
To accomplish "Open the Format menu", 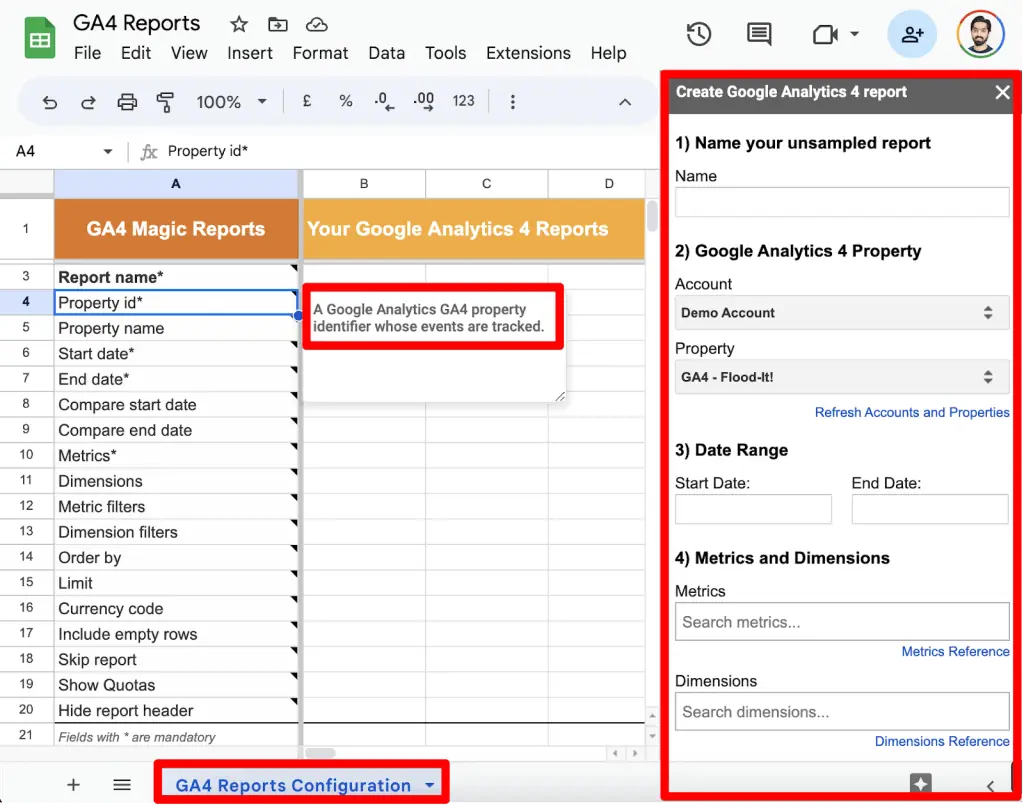I will tap(320, 53).
